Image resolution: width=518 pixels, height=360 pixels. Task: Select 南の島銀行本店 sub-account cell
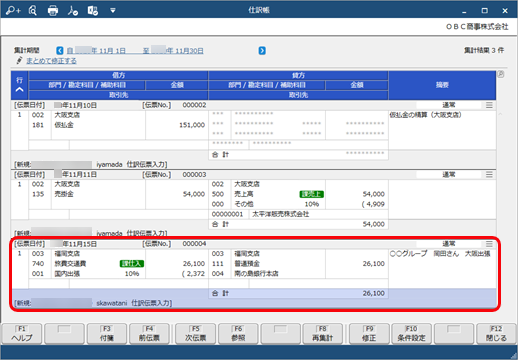pos(256,274)
